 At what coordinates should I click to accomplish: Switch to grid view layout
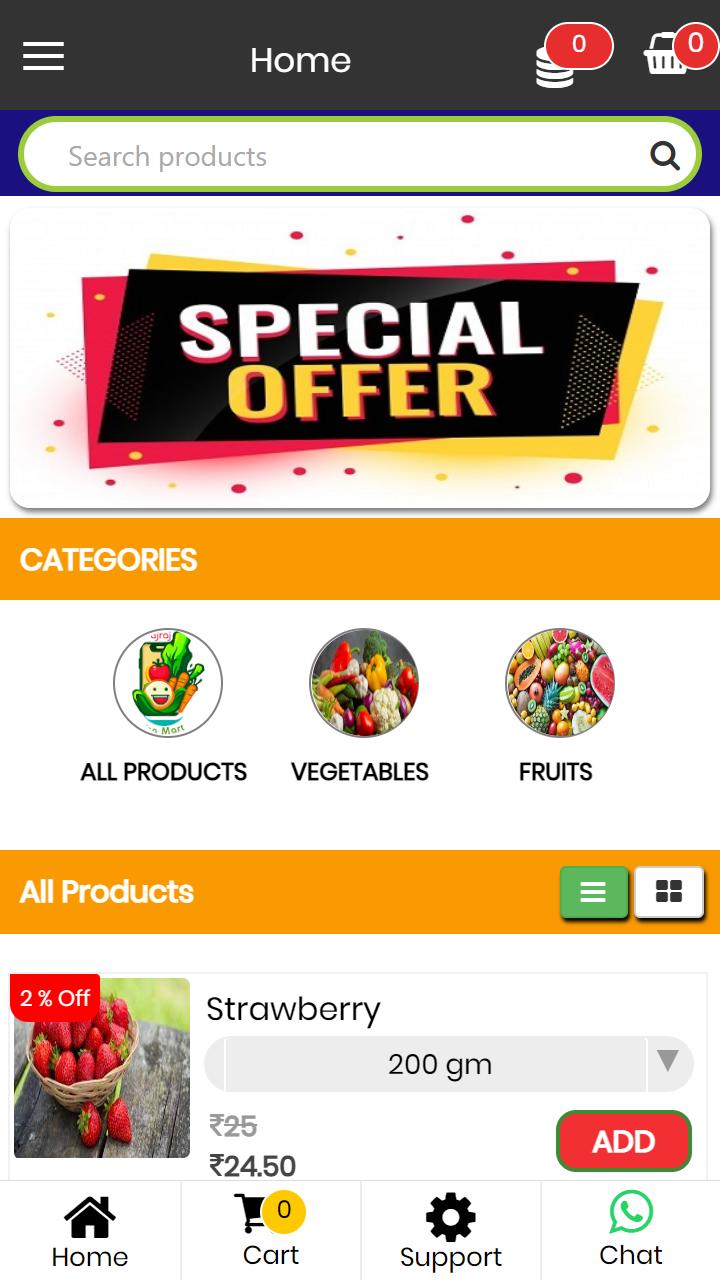point(669,891)
